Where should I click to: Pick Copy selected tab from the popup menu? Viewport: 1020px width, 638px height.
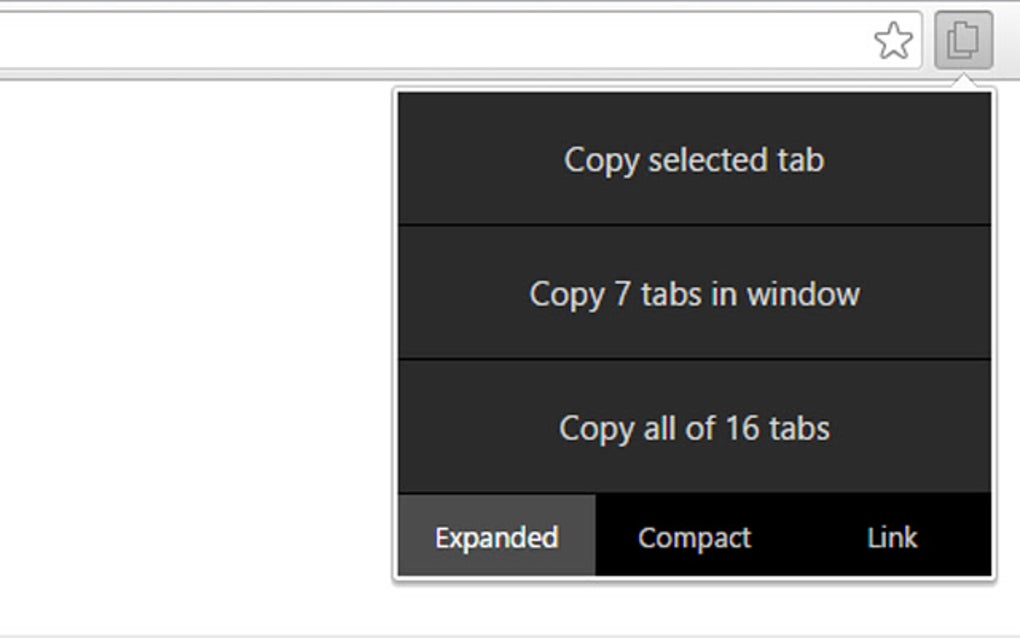(695, 158)
